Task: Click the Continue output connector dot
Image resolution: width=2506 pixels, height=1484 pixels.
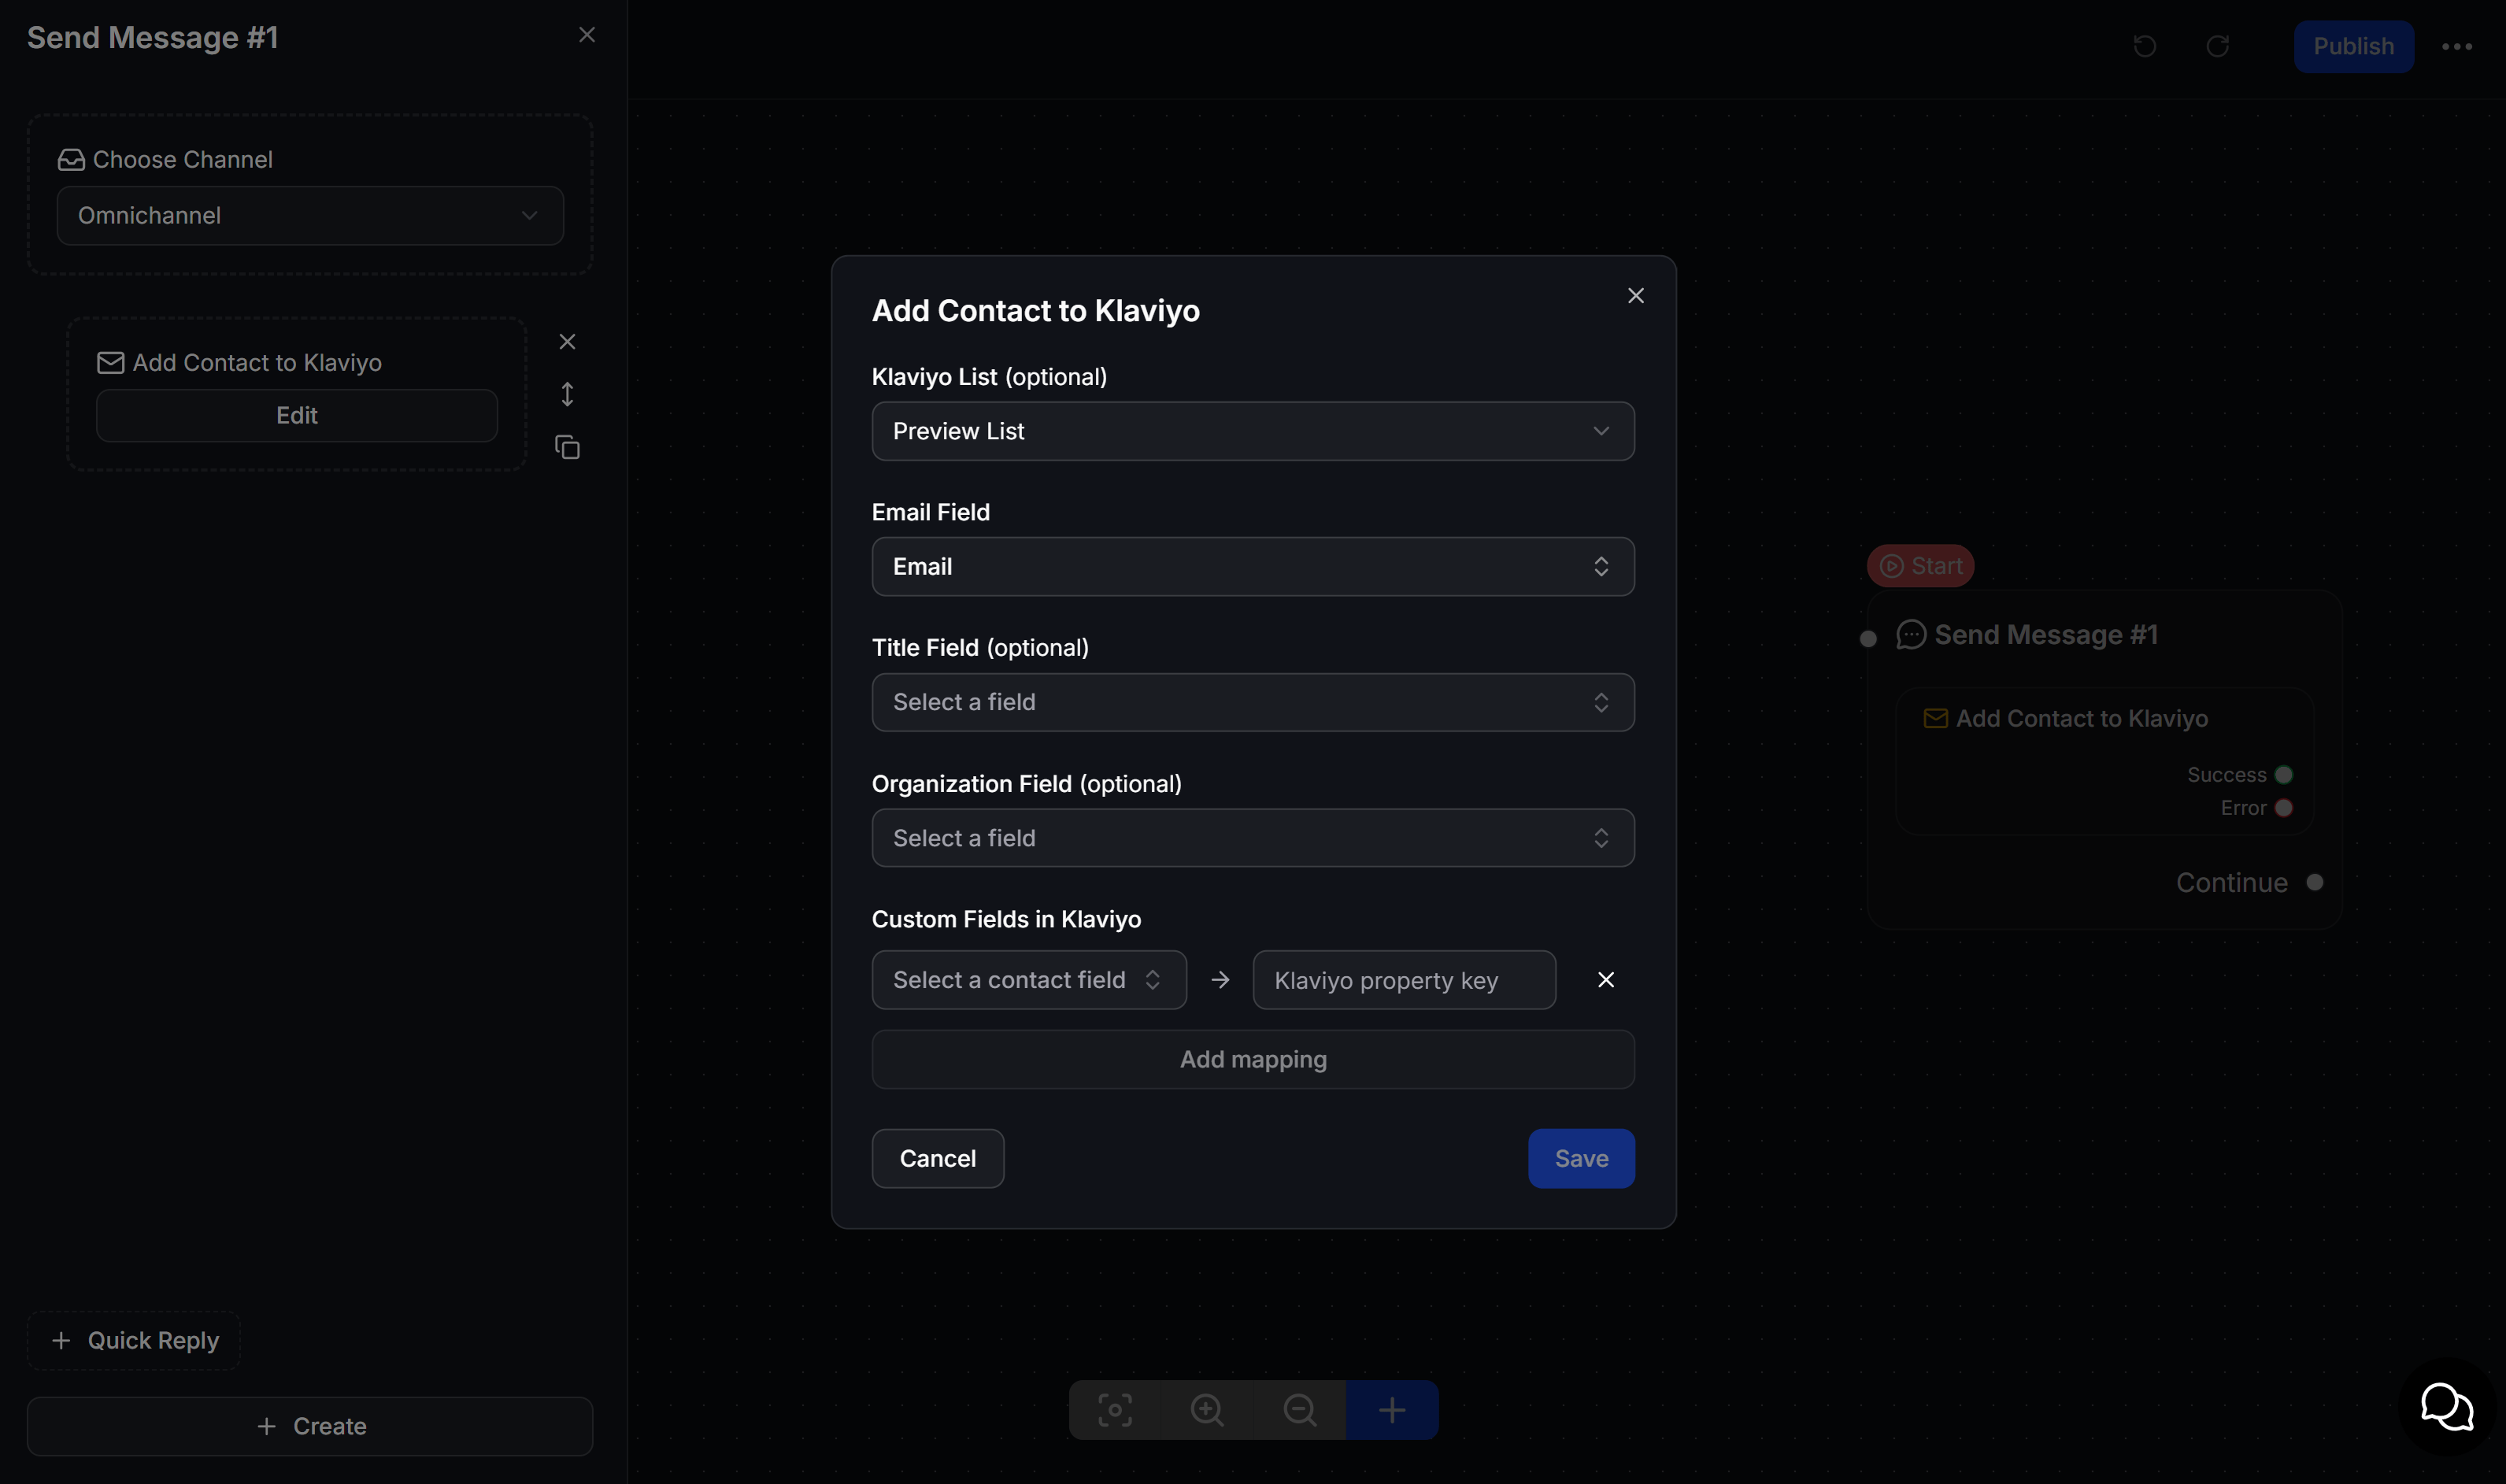Action: pyautogui.click(x=2314, y=882)
